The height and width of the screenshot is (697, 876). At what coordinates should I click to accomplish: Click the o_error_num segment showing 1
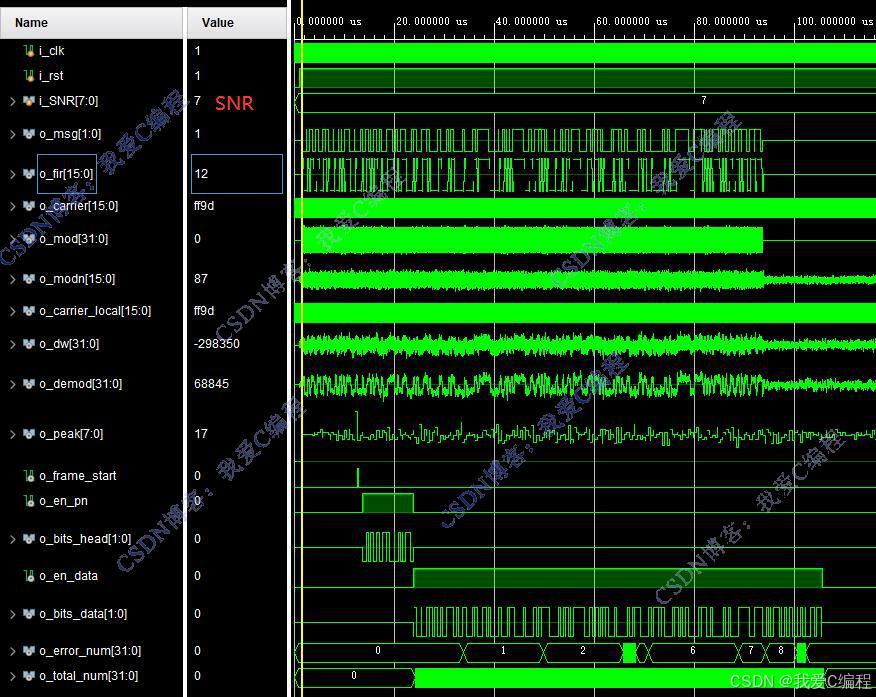coord(503,651)
